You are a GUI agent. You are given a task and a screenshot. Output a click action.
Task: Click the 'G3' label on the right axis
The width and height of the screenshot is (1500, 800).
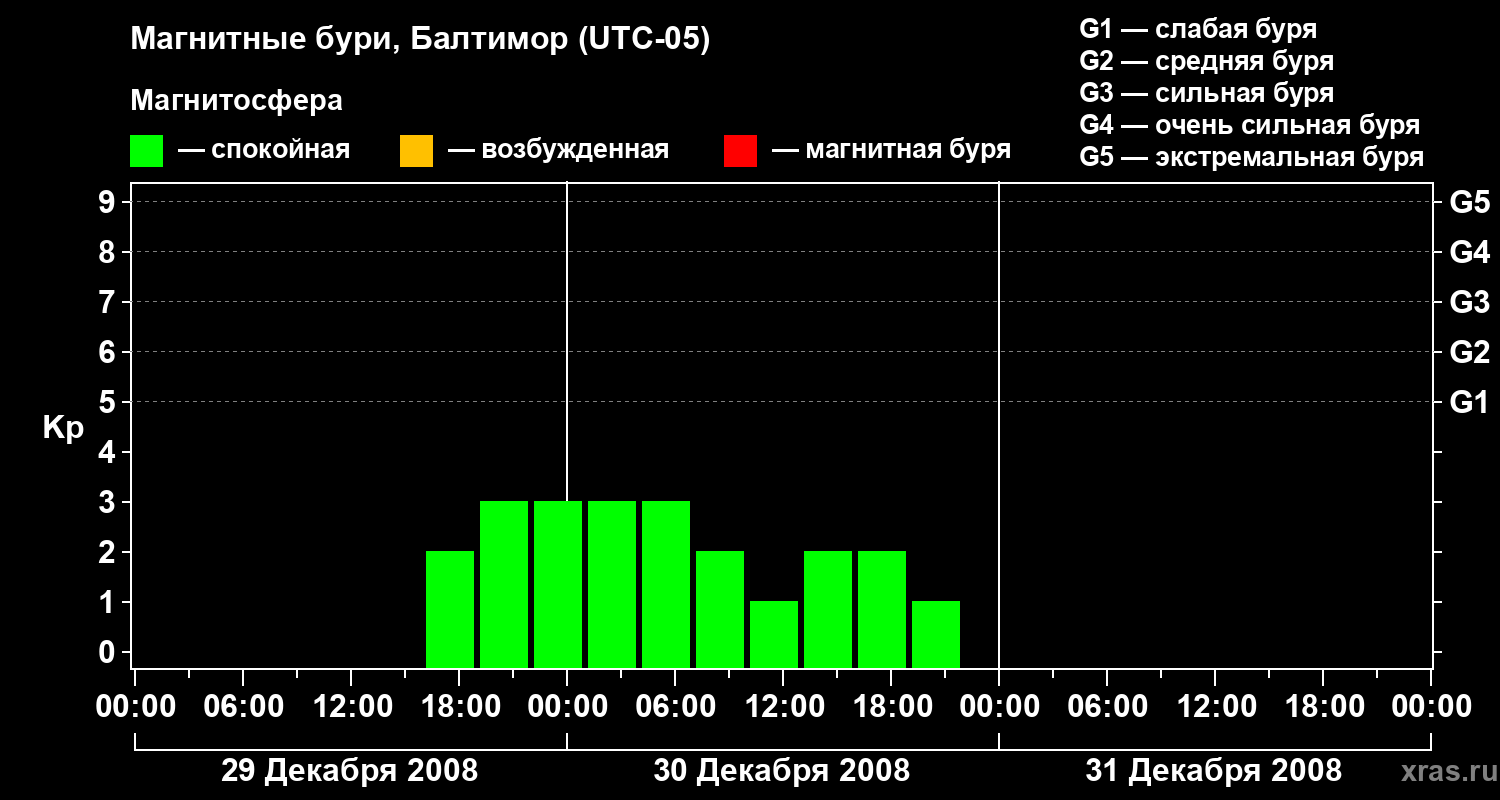coord(1470,302)
